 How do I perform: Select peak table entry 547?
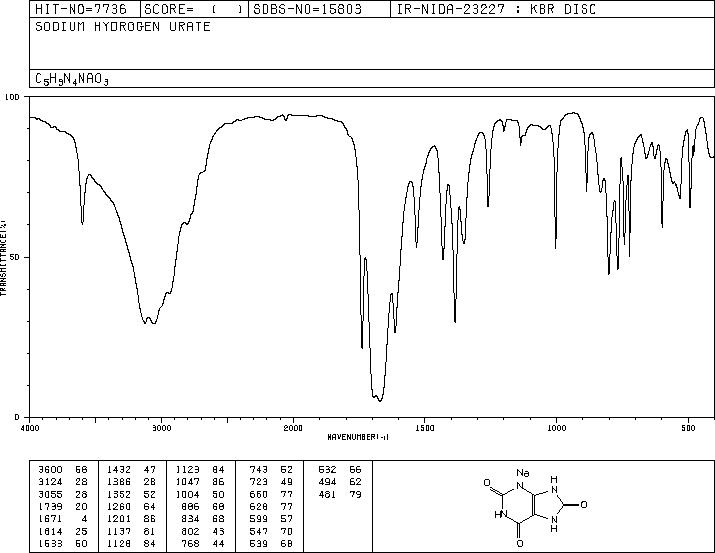[259, 531]
